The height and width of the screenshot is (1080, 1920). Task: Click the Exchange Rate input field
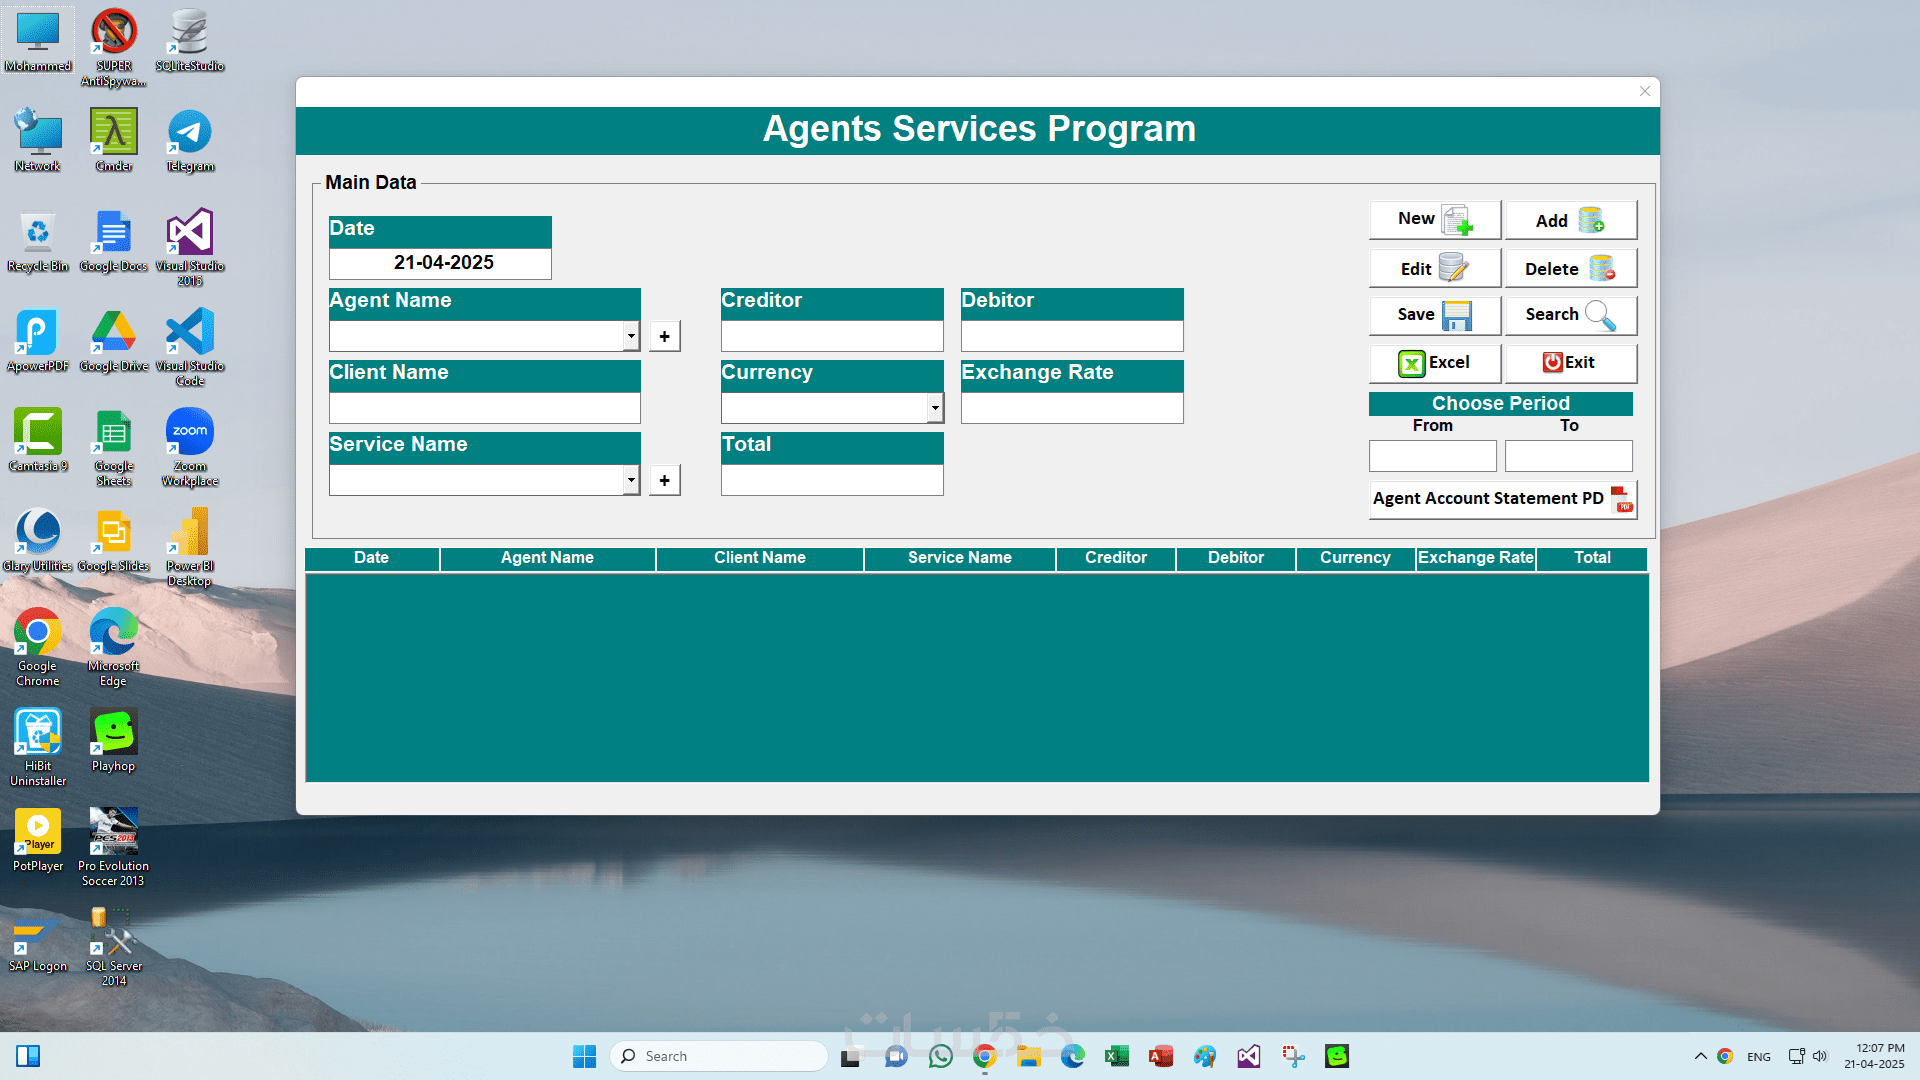point(1072,408)
